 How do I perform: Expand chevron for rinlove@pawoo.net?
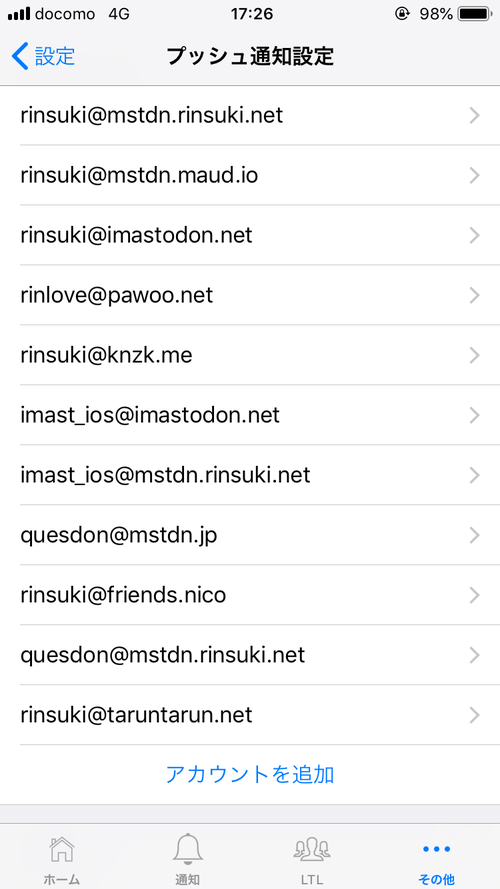point(475,295)
